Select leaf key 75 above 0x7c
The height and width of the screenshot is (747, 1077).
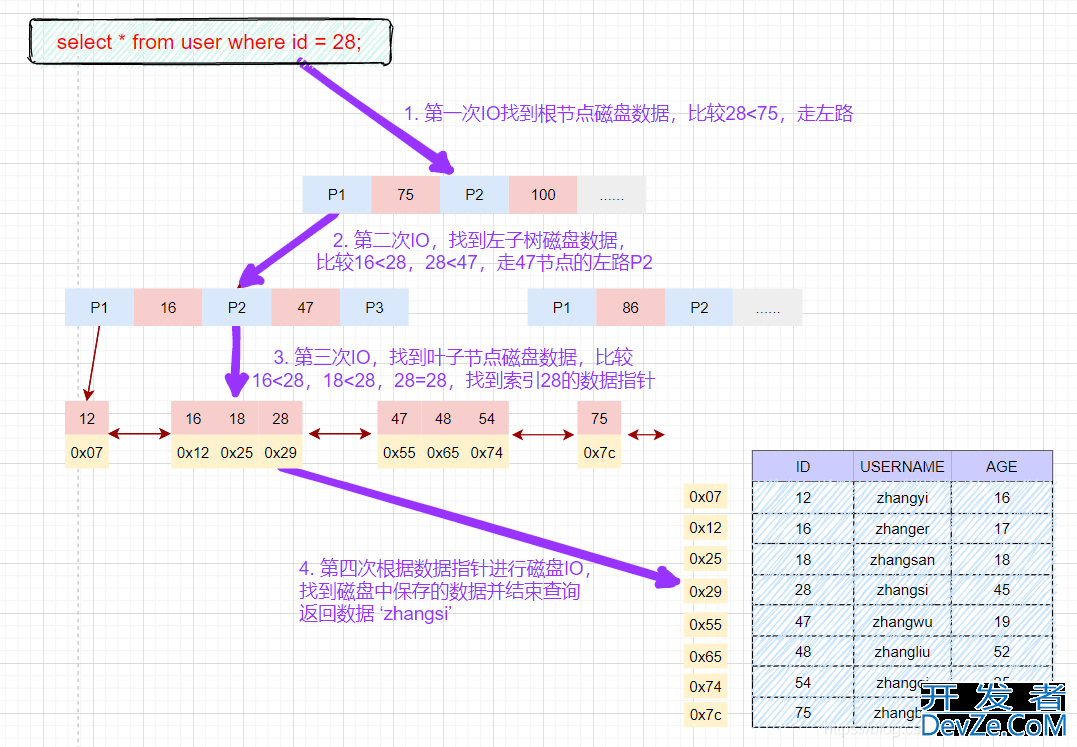[599, 418]
